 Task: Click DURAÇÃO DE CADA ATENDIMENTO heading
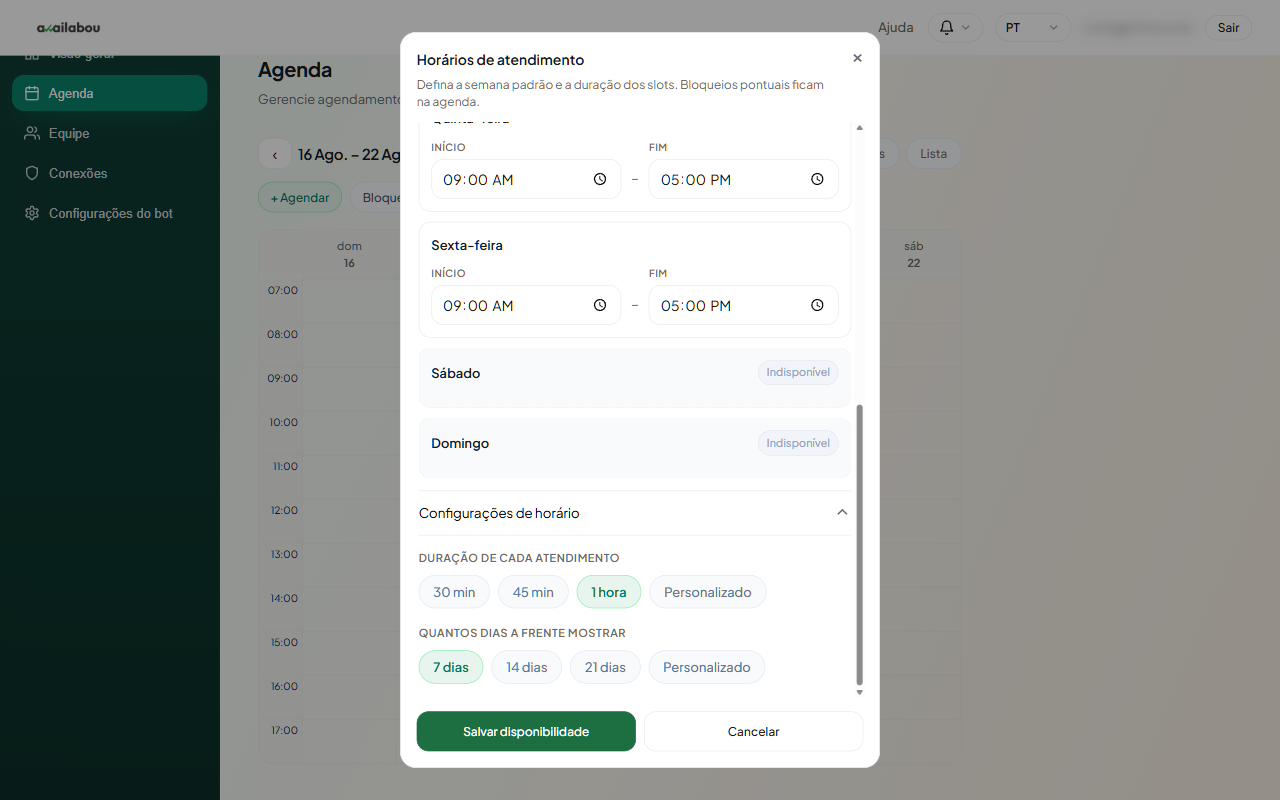point(519,558)
